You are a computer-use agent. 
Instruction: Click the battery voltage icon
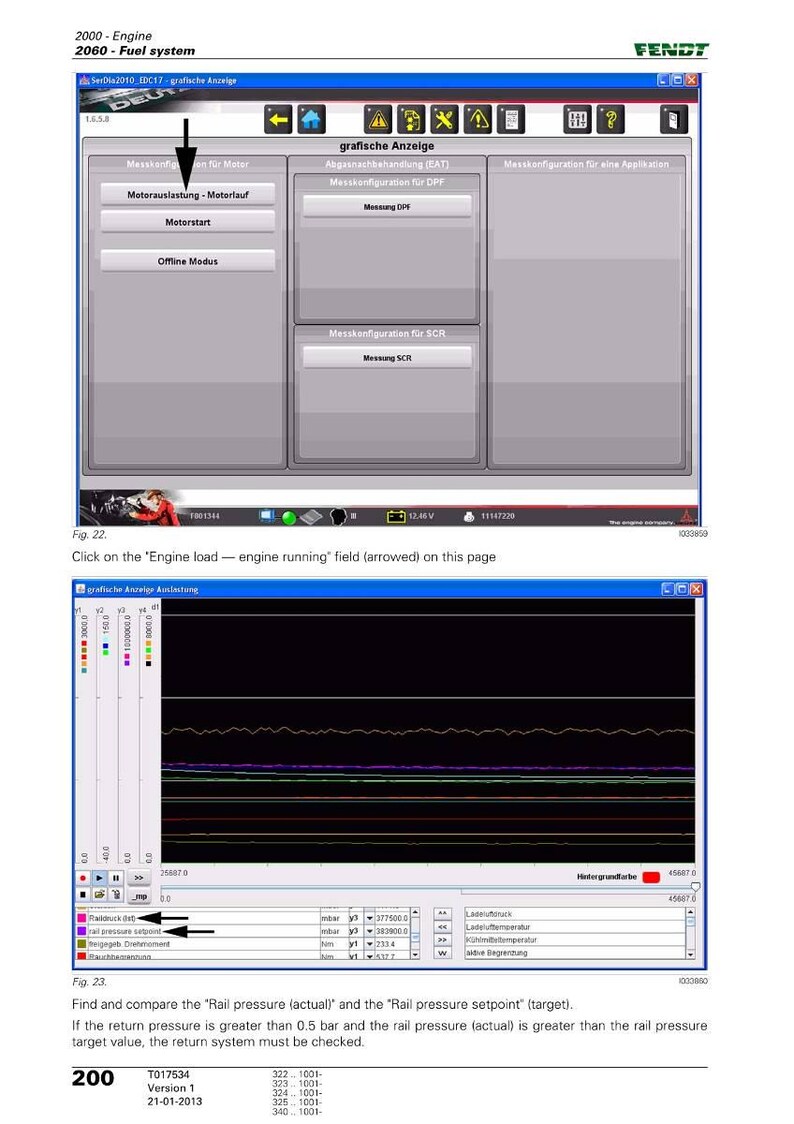(x=396, y=516)
